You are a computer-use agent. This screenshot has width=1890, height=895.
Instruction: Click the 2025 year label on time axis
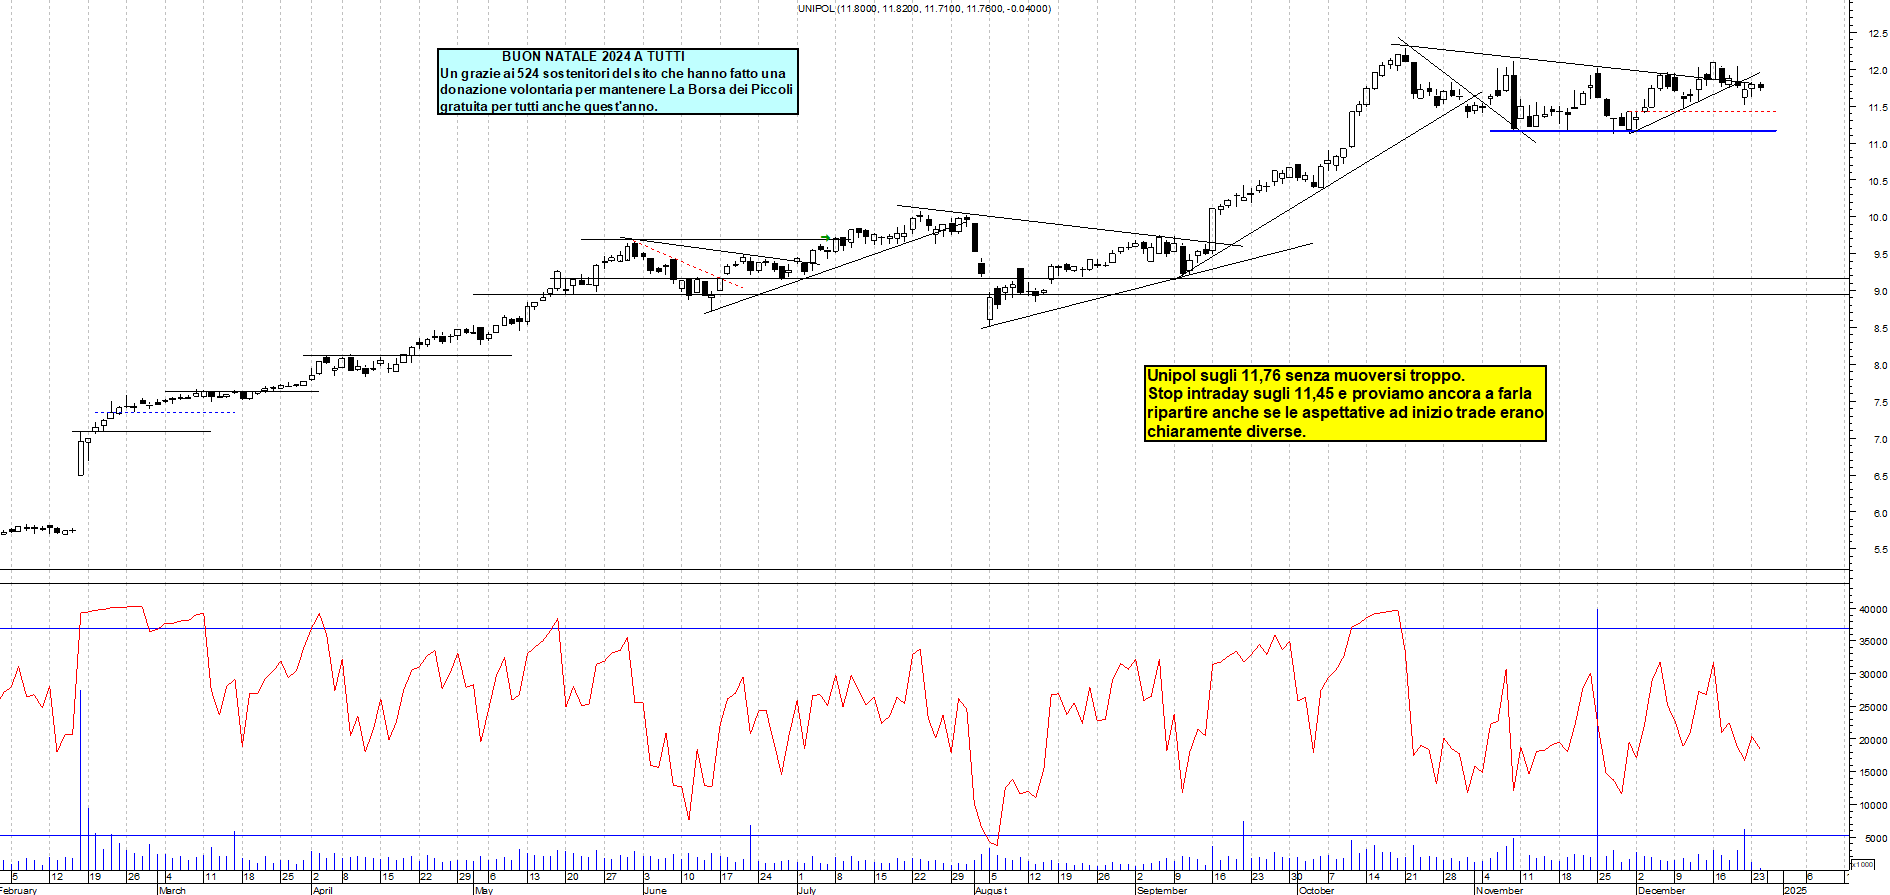(x=1795, y=890)
